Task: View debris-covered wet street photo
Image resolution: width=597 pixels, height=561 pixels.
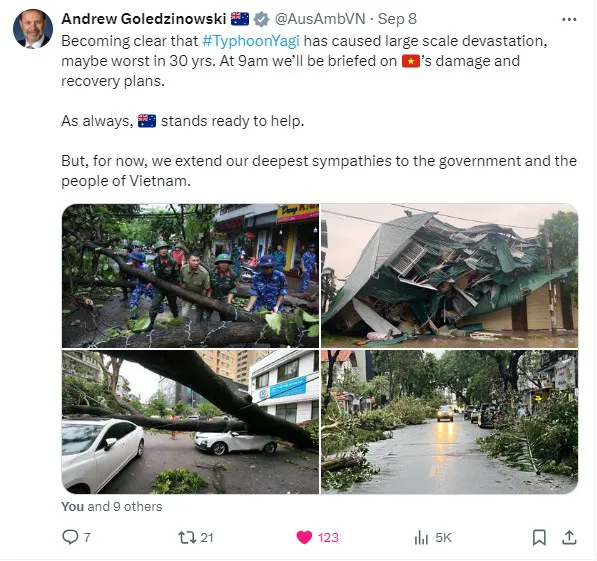Action: 450,422
